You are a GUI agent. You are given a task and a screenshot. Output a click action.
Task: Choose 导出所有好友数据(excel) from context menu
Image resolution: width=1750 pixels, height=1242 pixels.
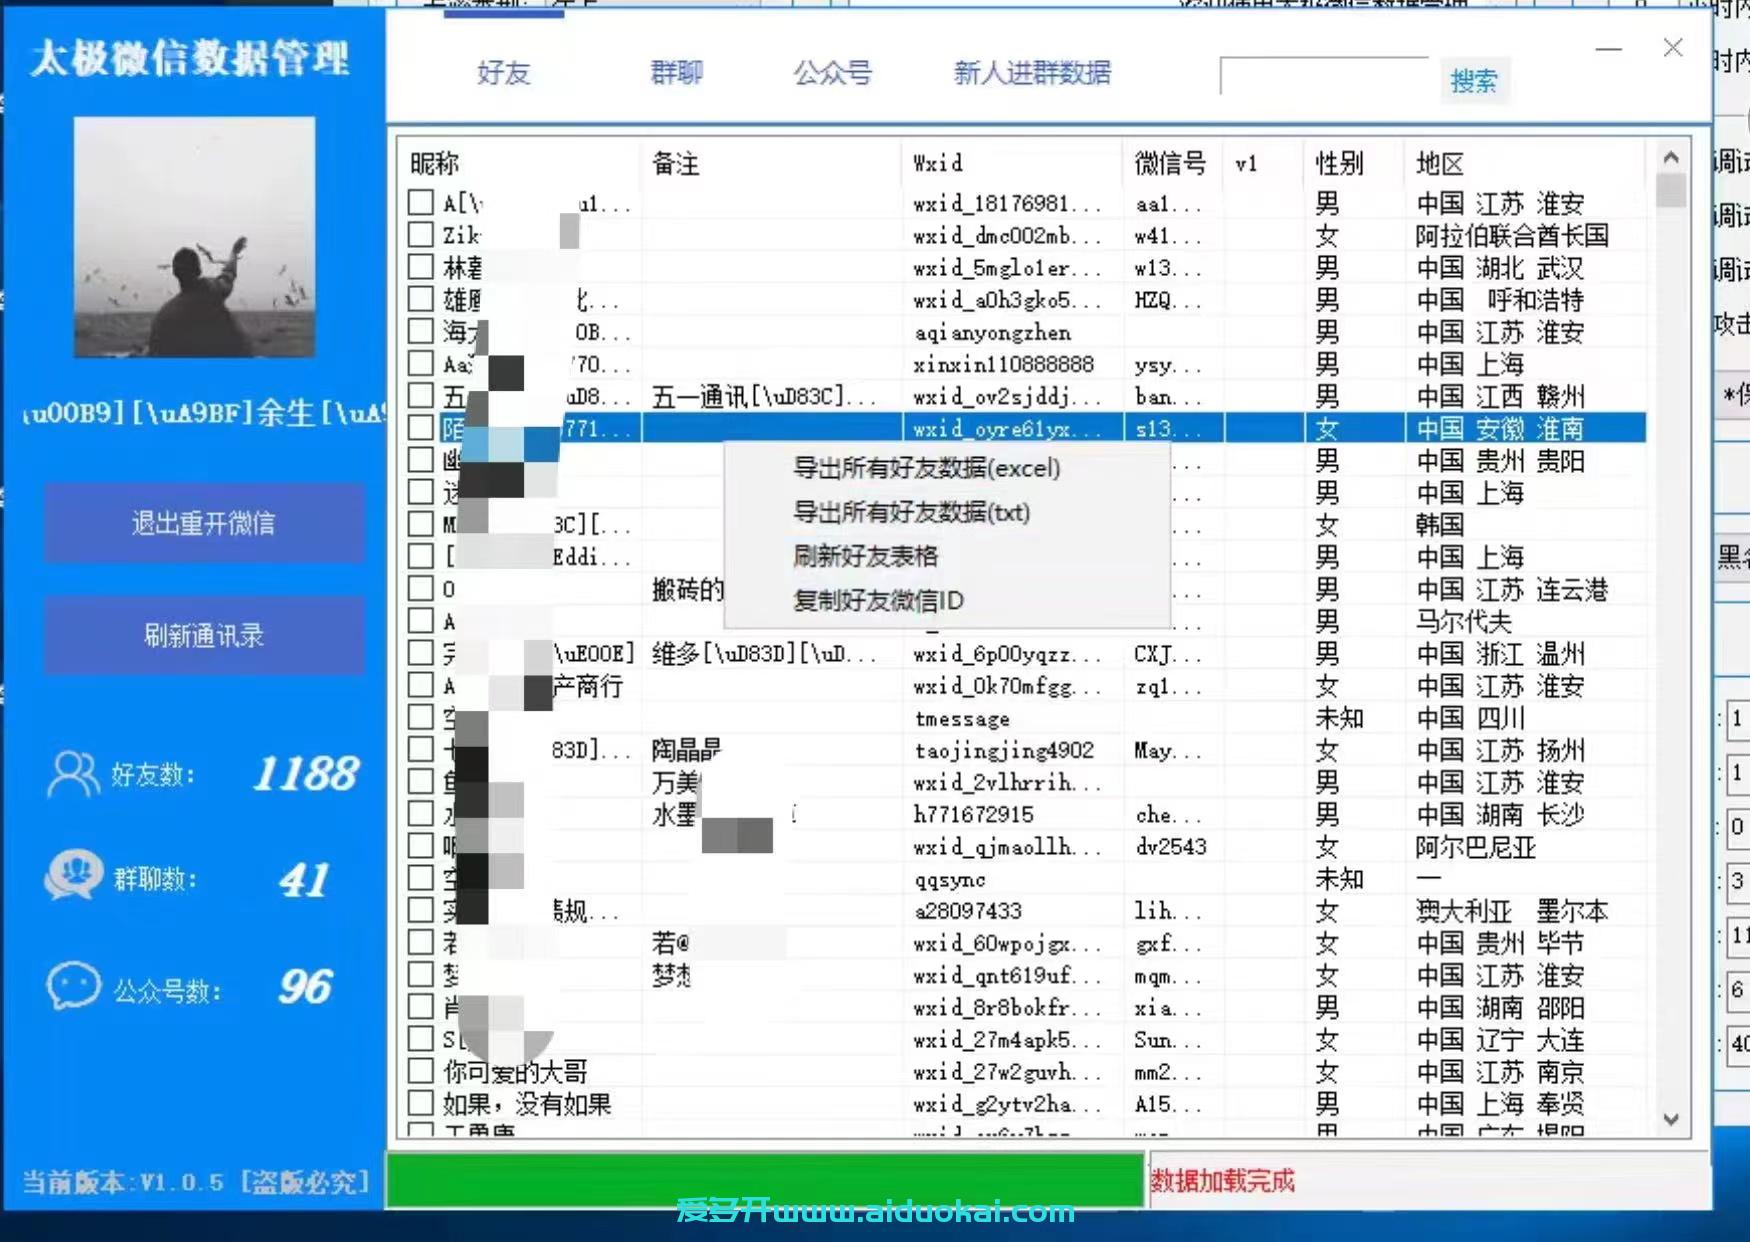pyautogui.click(x=926, y=468)
